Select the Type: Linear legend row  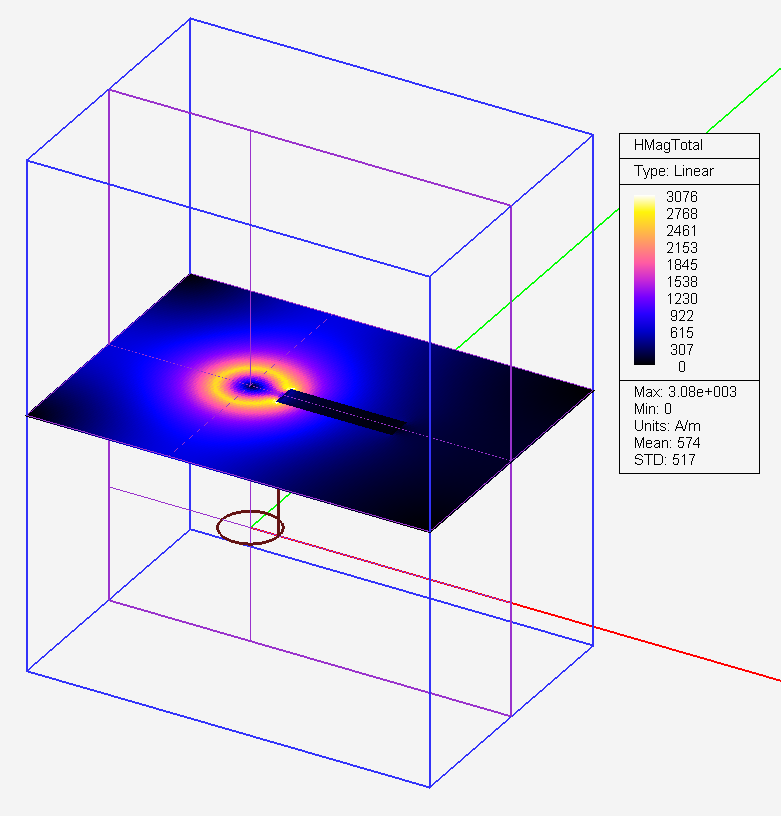point(673,171)
